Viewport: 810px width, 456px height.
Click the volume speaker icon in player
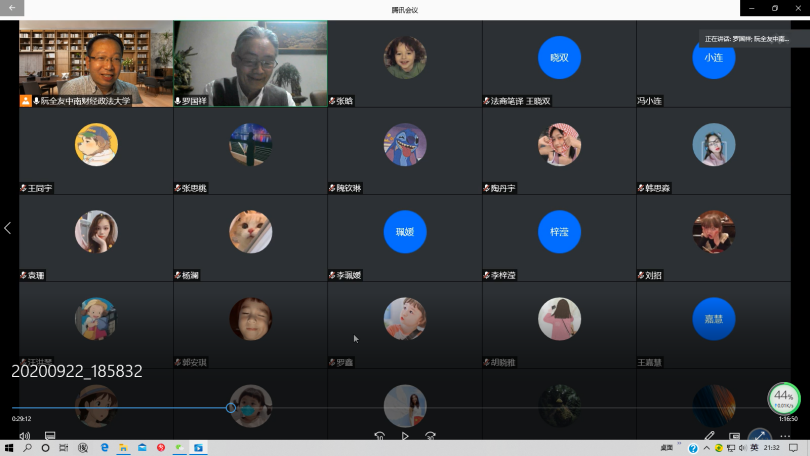pyautogui.click(x=24, y=436)
